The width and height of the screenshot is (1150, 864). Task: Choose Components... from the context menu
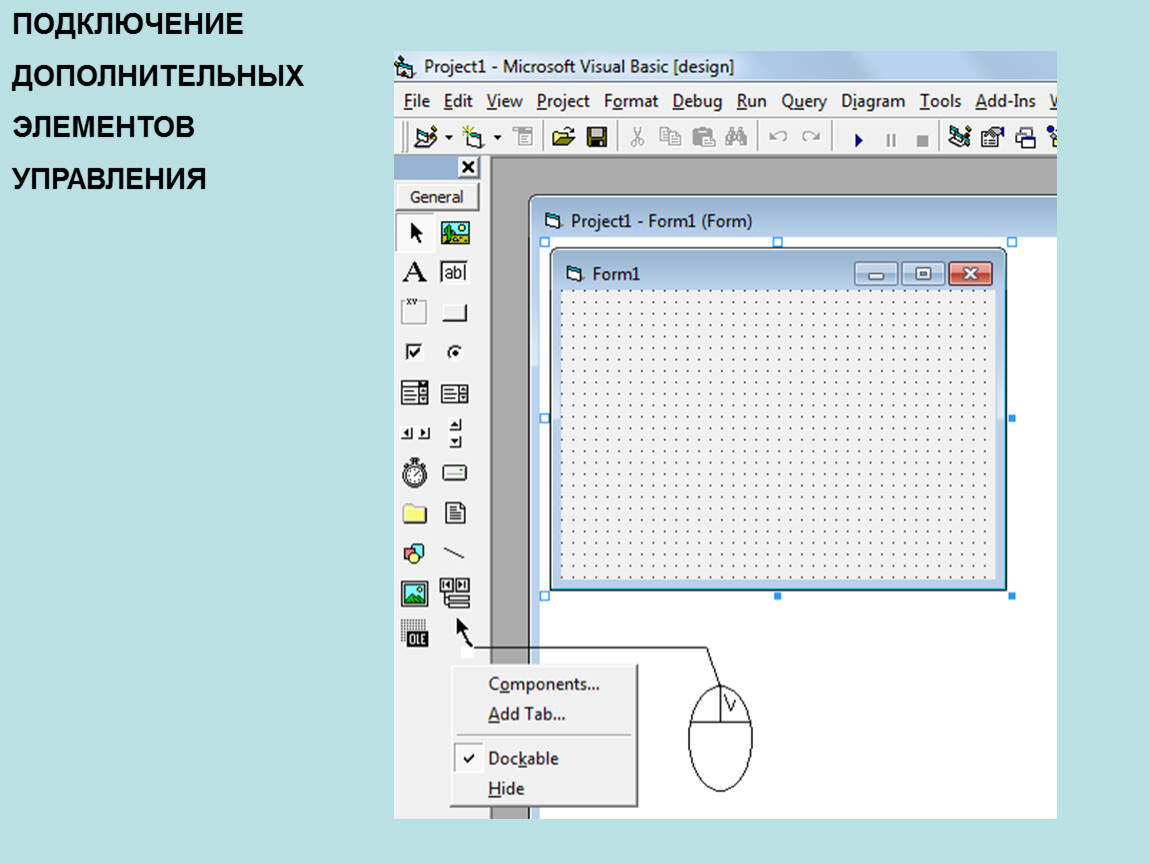(x=543, y=684)
